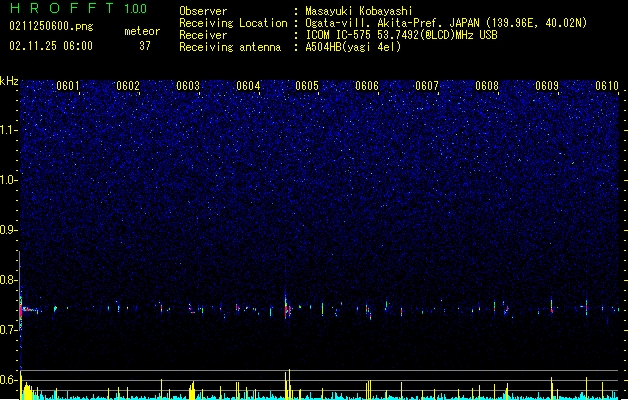Image resolution: width=629 pixels, height=400 pixels.
Task: Click the 0604 time marker
Action: click(x=248, y=86)
